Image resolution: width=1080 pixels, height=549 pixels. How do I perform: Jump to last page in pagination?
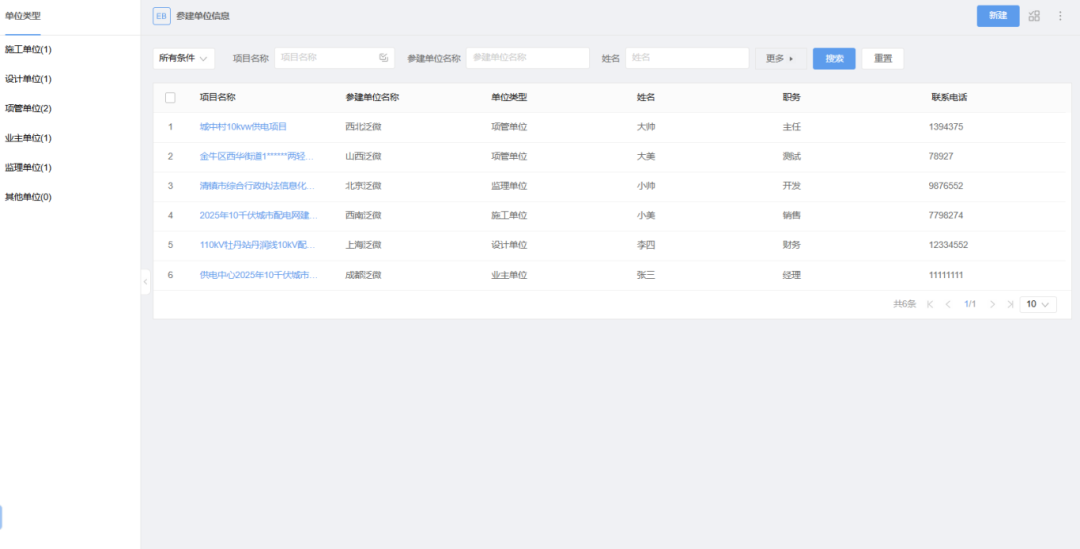(1010, 304)
